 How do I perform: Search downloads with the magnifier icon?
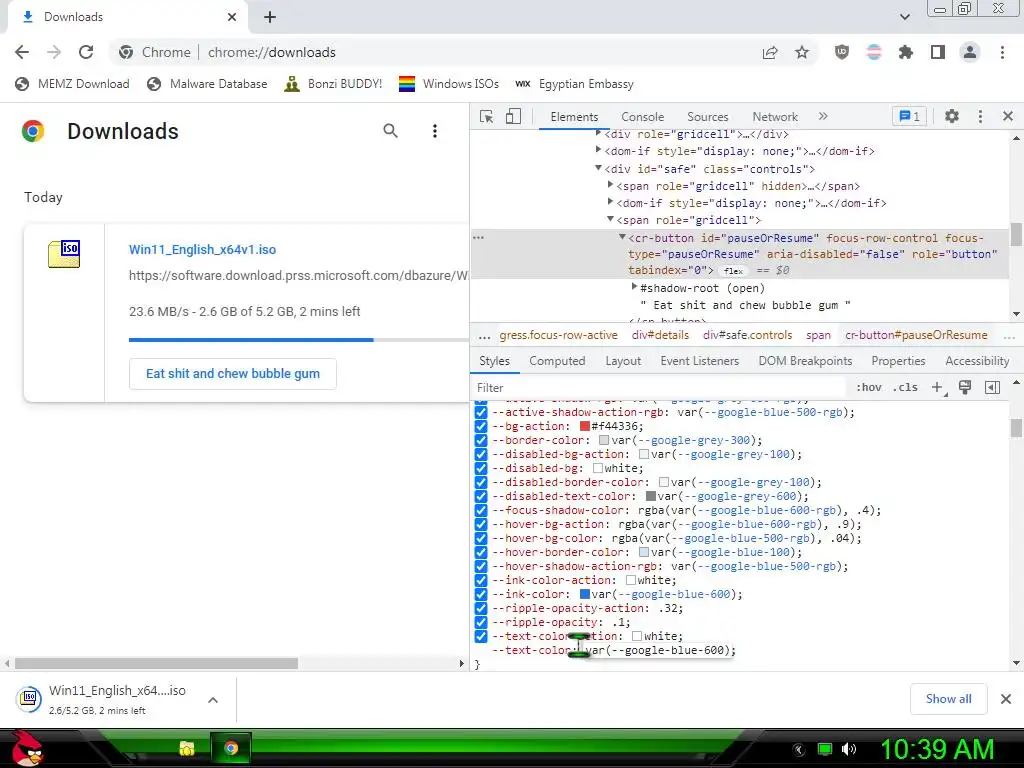tap(391, 131)
